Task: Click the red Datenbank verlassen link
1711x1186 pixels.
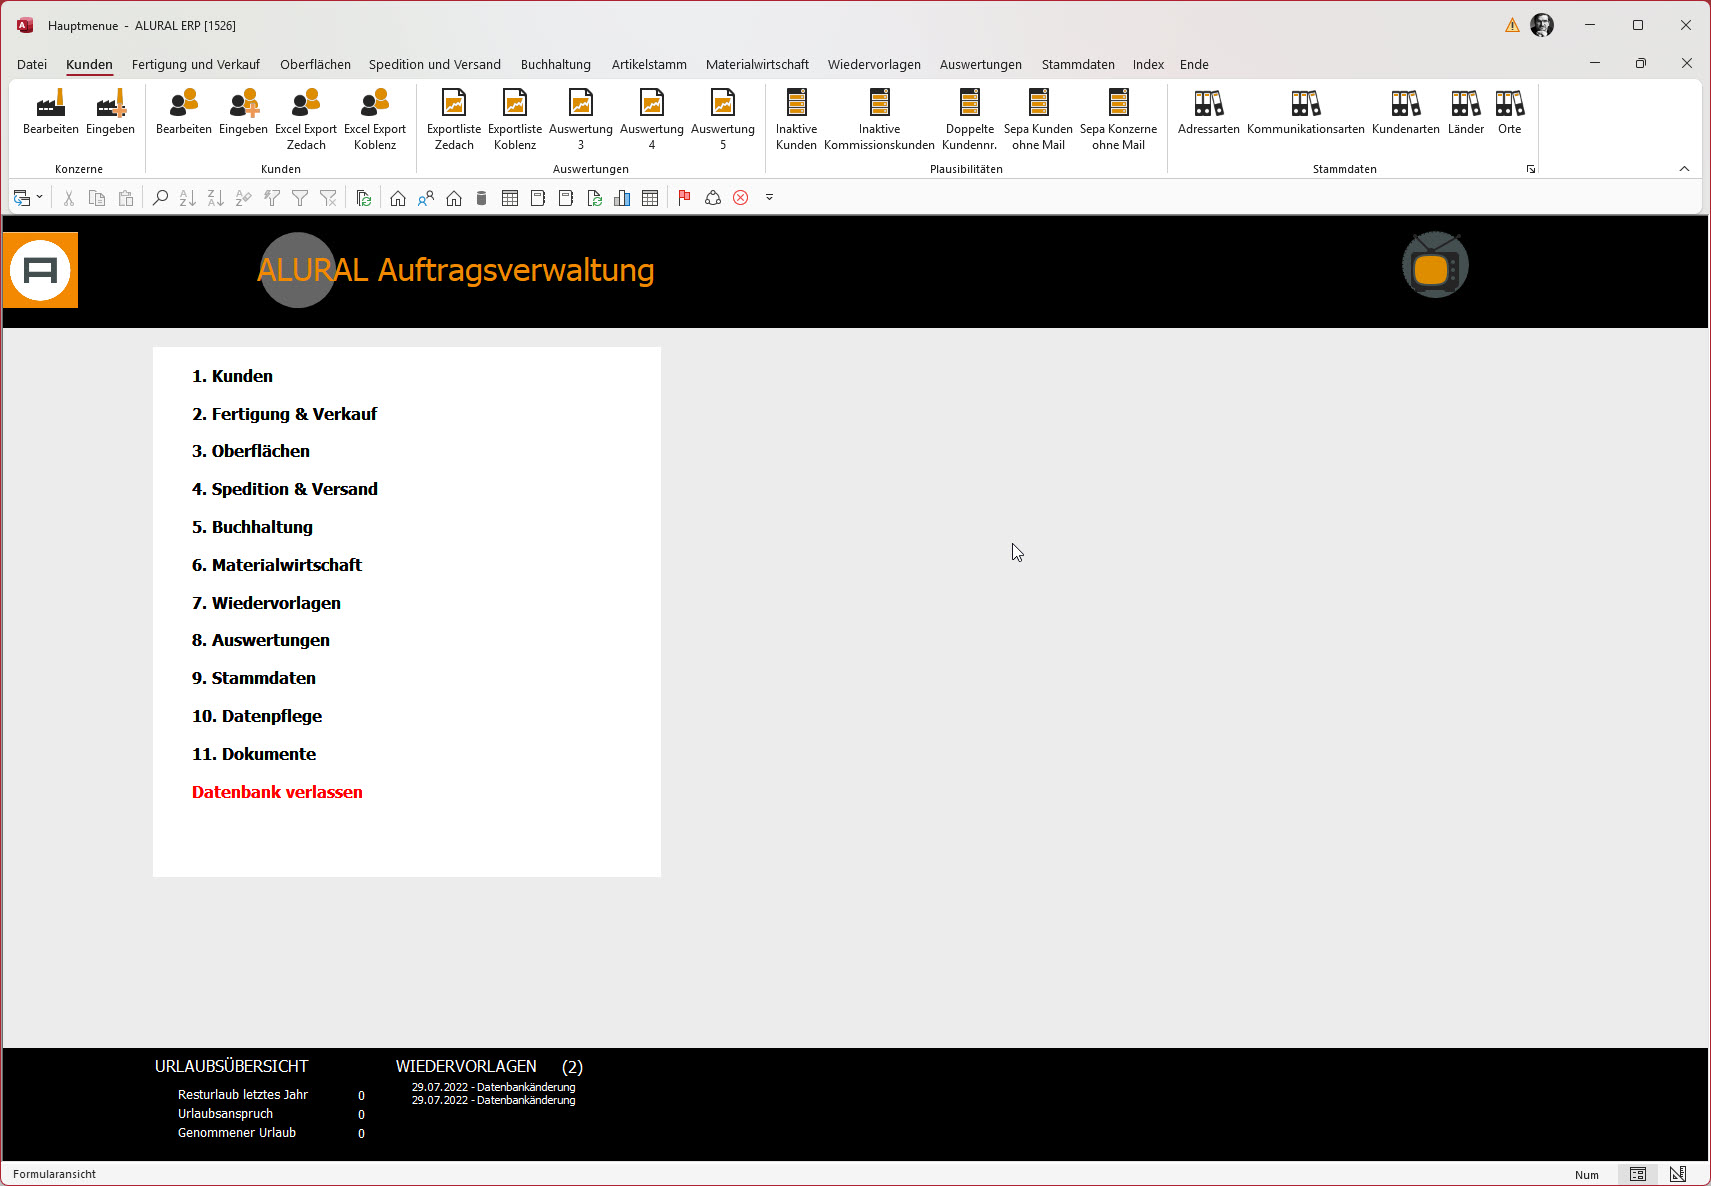Action: 277,792
